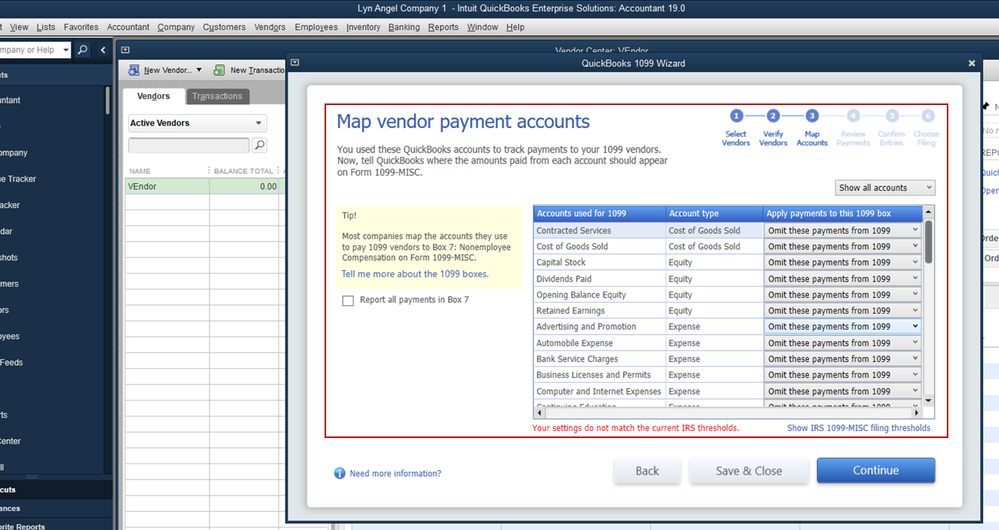
Task: Open 1099 box dropdown for Retained Earnings
Action: pyautogui.click(x=843, y=311)
